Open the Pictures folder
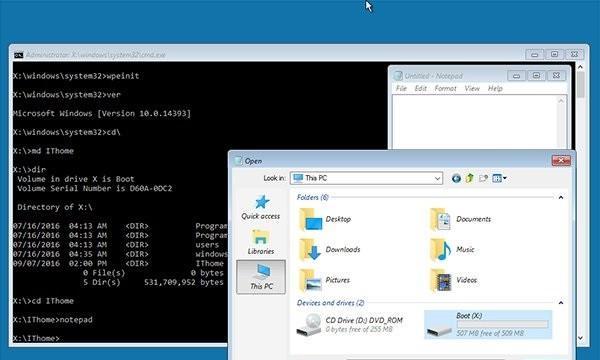The width and height of the screenshot is (600, 360). click(x=324, y=280)
